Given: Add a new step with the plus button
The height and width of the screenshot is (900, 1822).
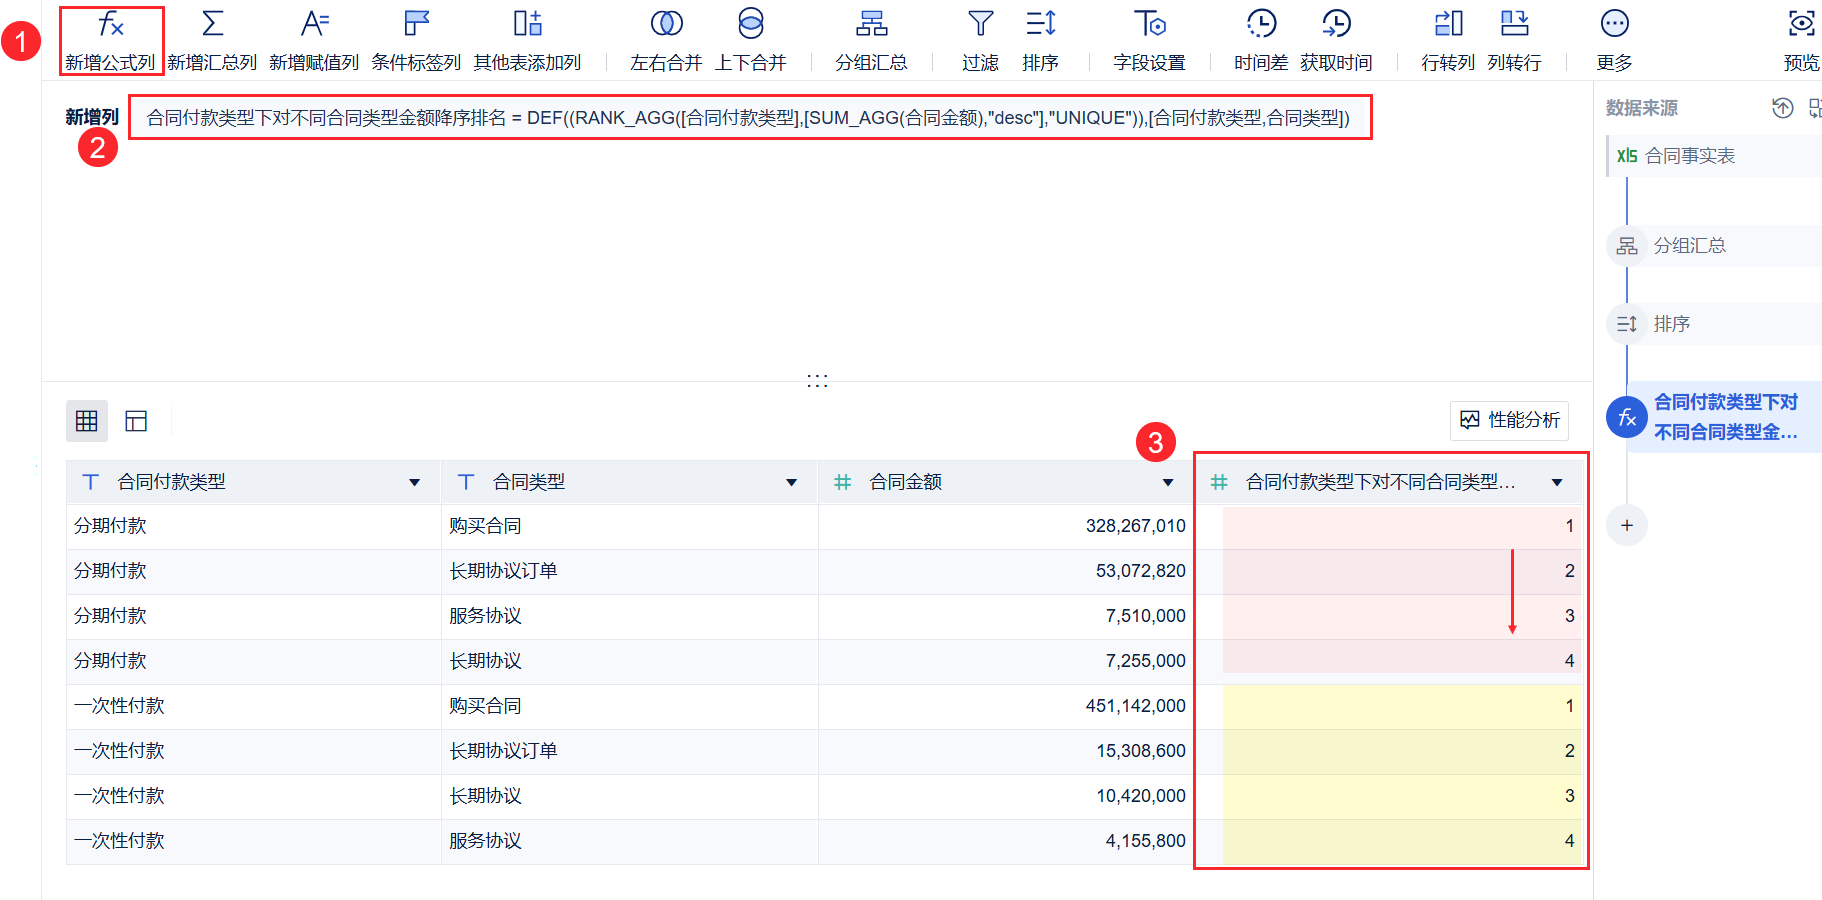Looking at the screenshot, I should (1627, 525).
